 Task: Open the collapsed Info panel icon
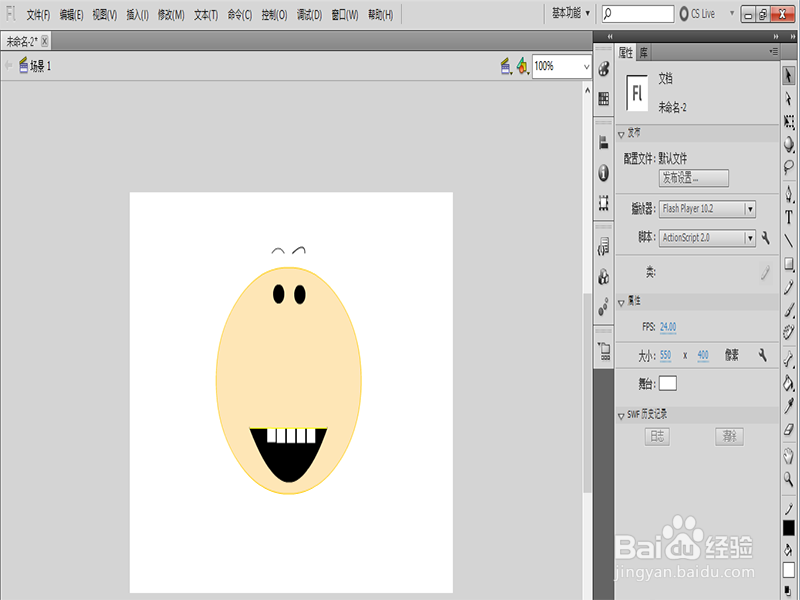pyautogui.click(x=604, y=172)
